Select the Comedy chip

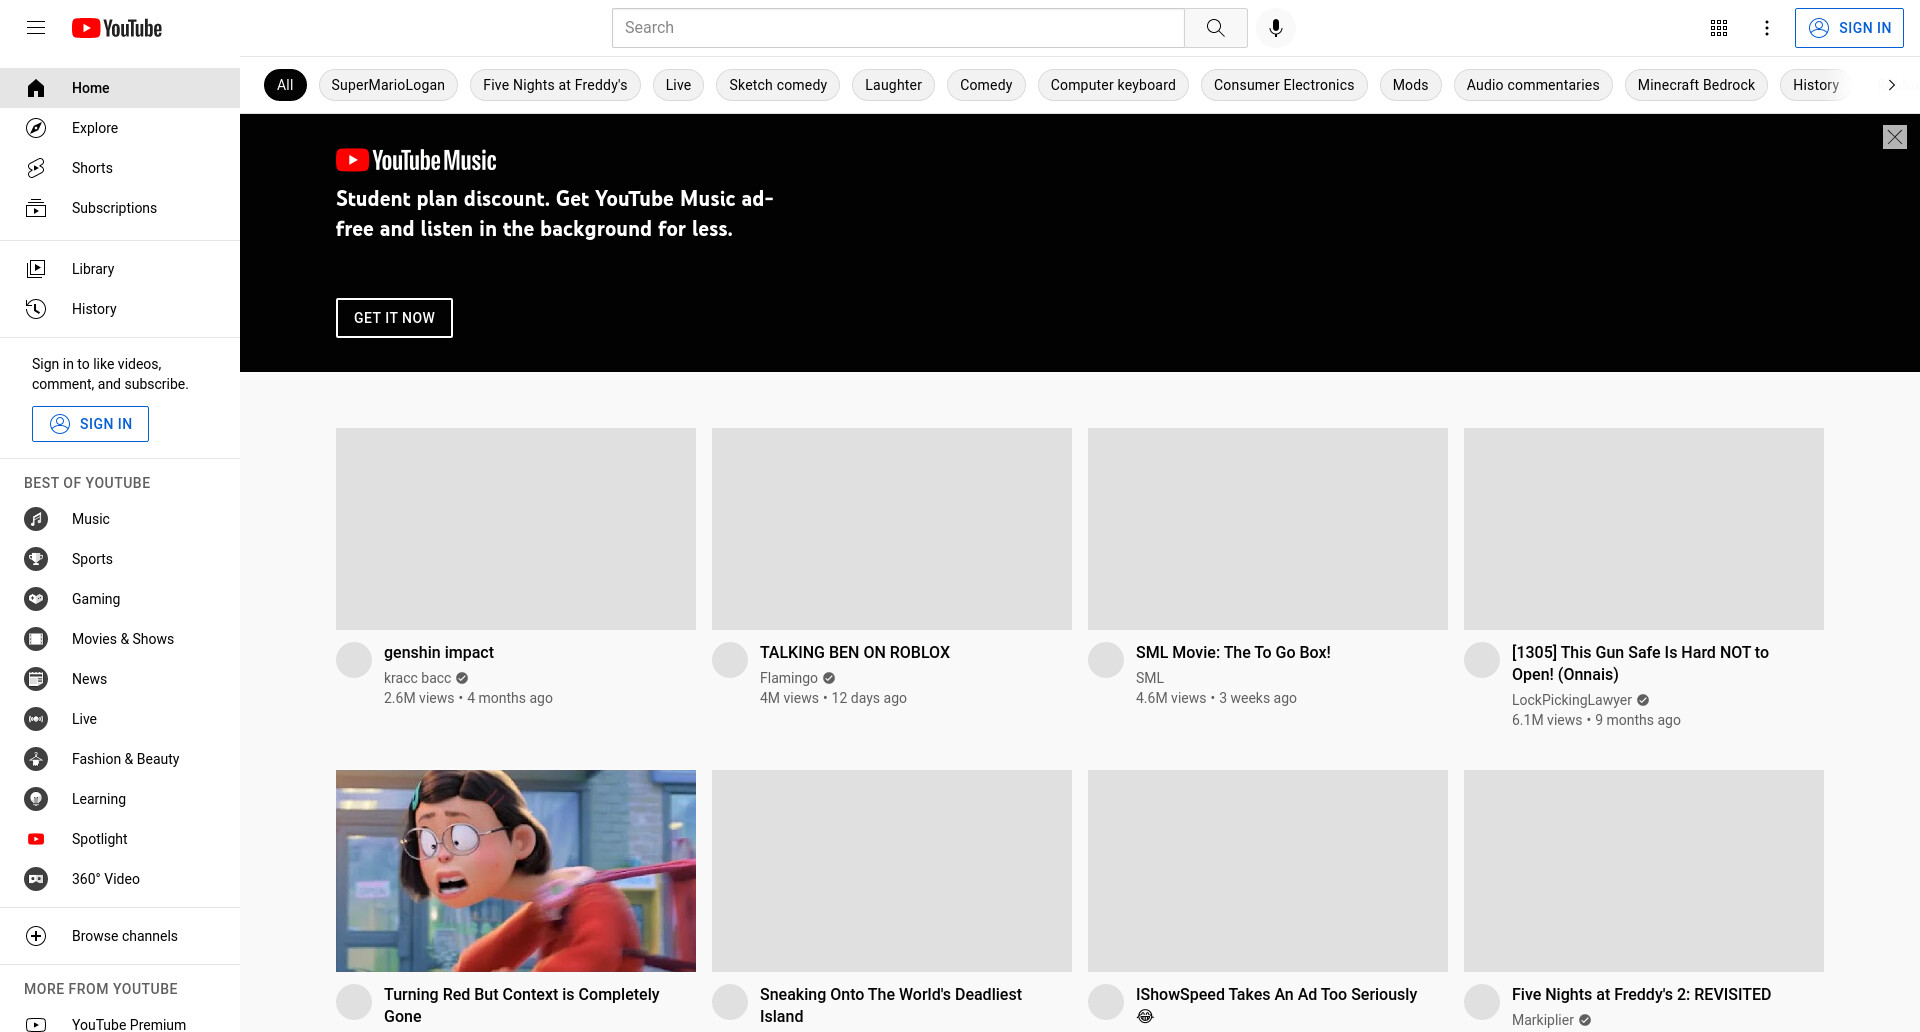(986, 85)
